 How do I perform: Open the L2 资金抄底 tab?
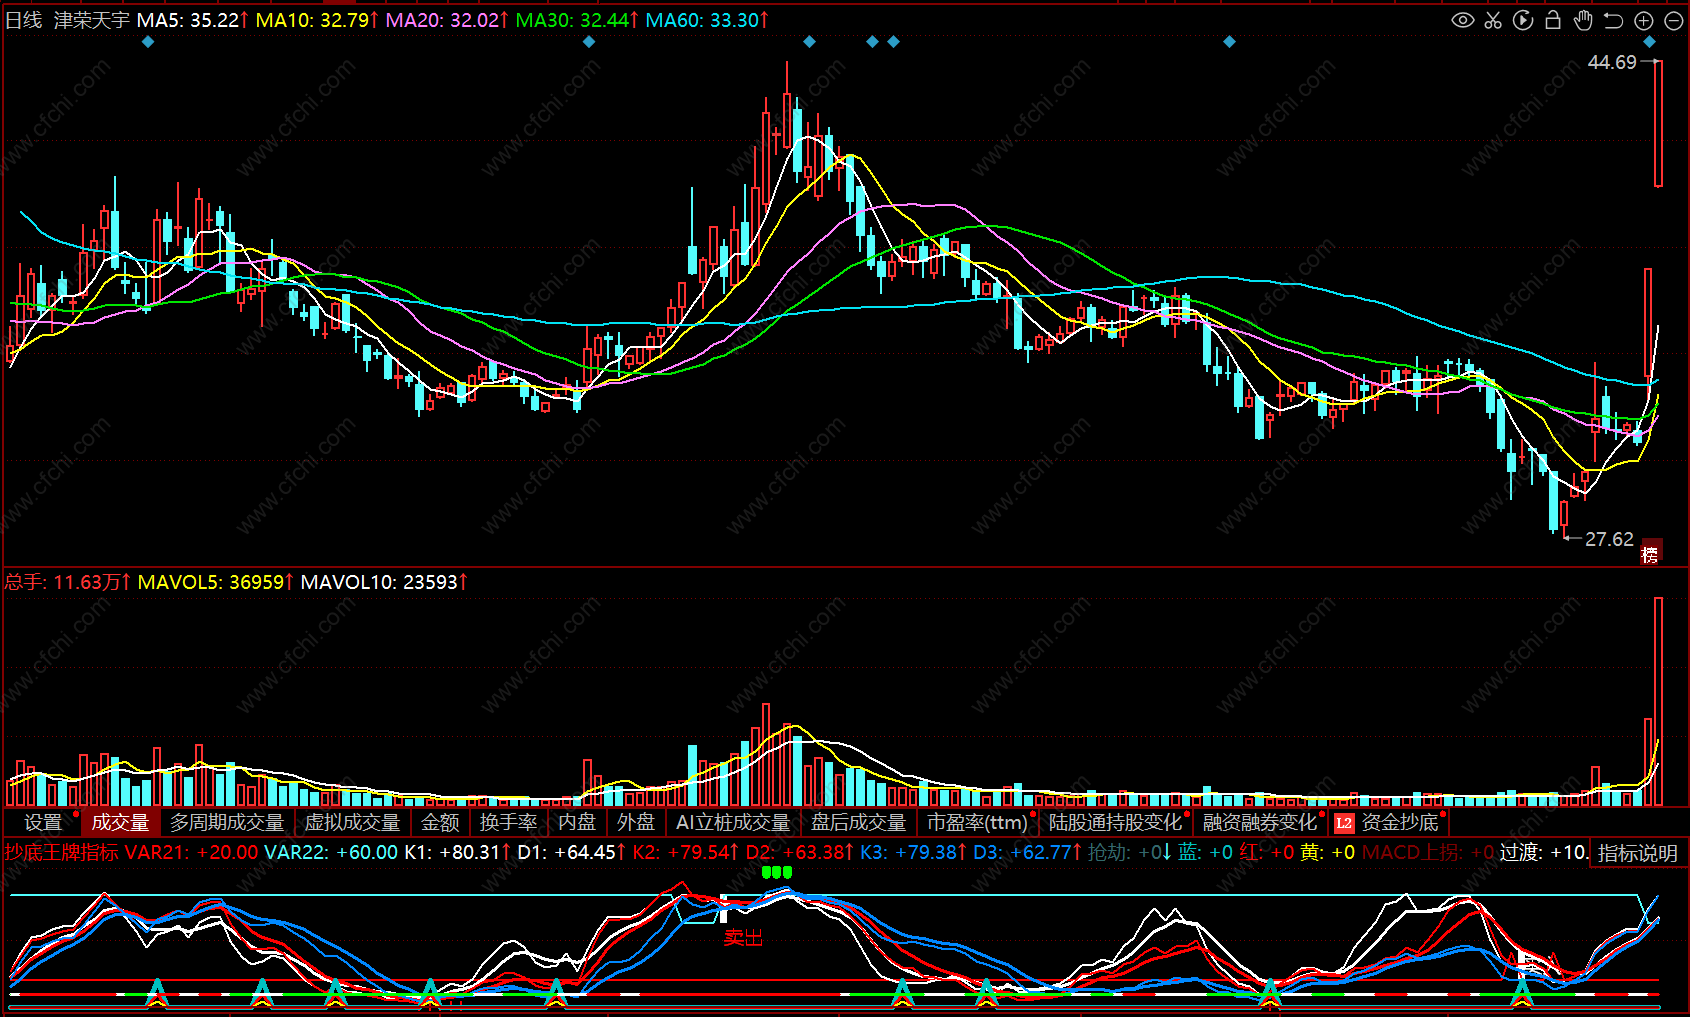(1389, 822)
